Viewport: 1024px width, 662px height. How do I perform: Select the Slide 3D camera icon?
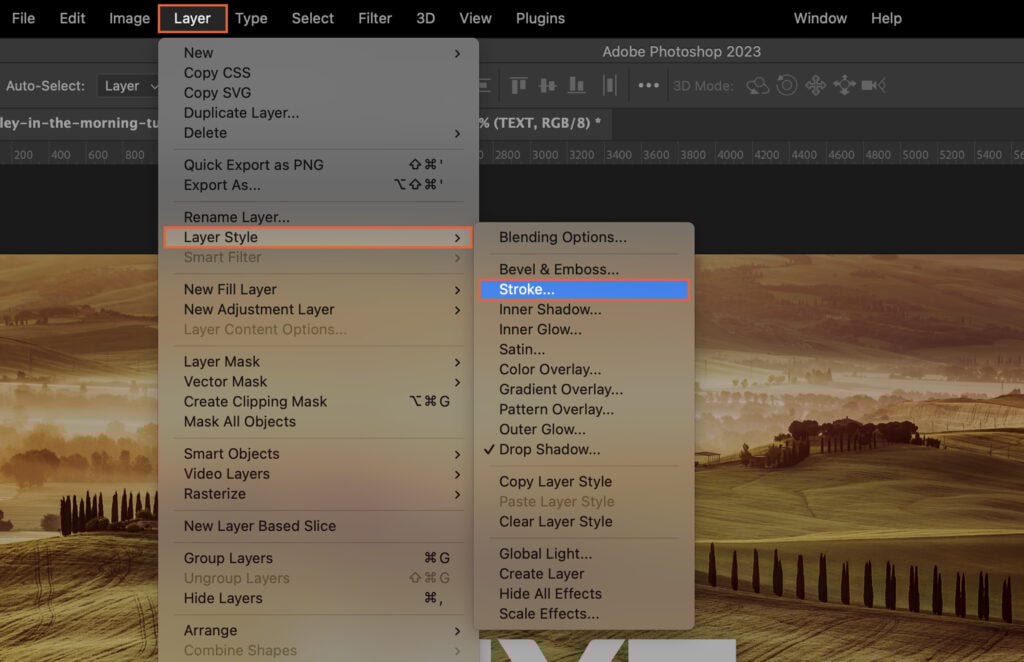click(844, 86)
